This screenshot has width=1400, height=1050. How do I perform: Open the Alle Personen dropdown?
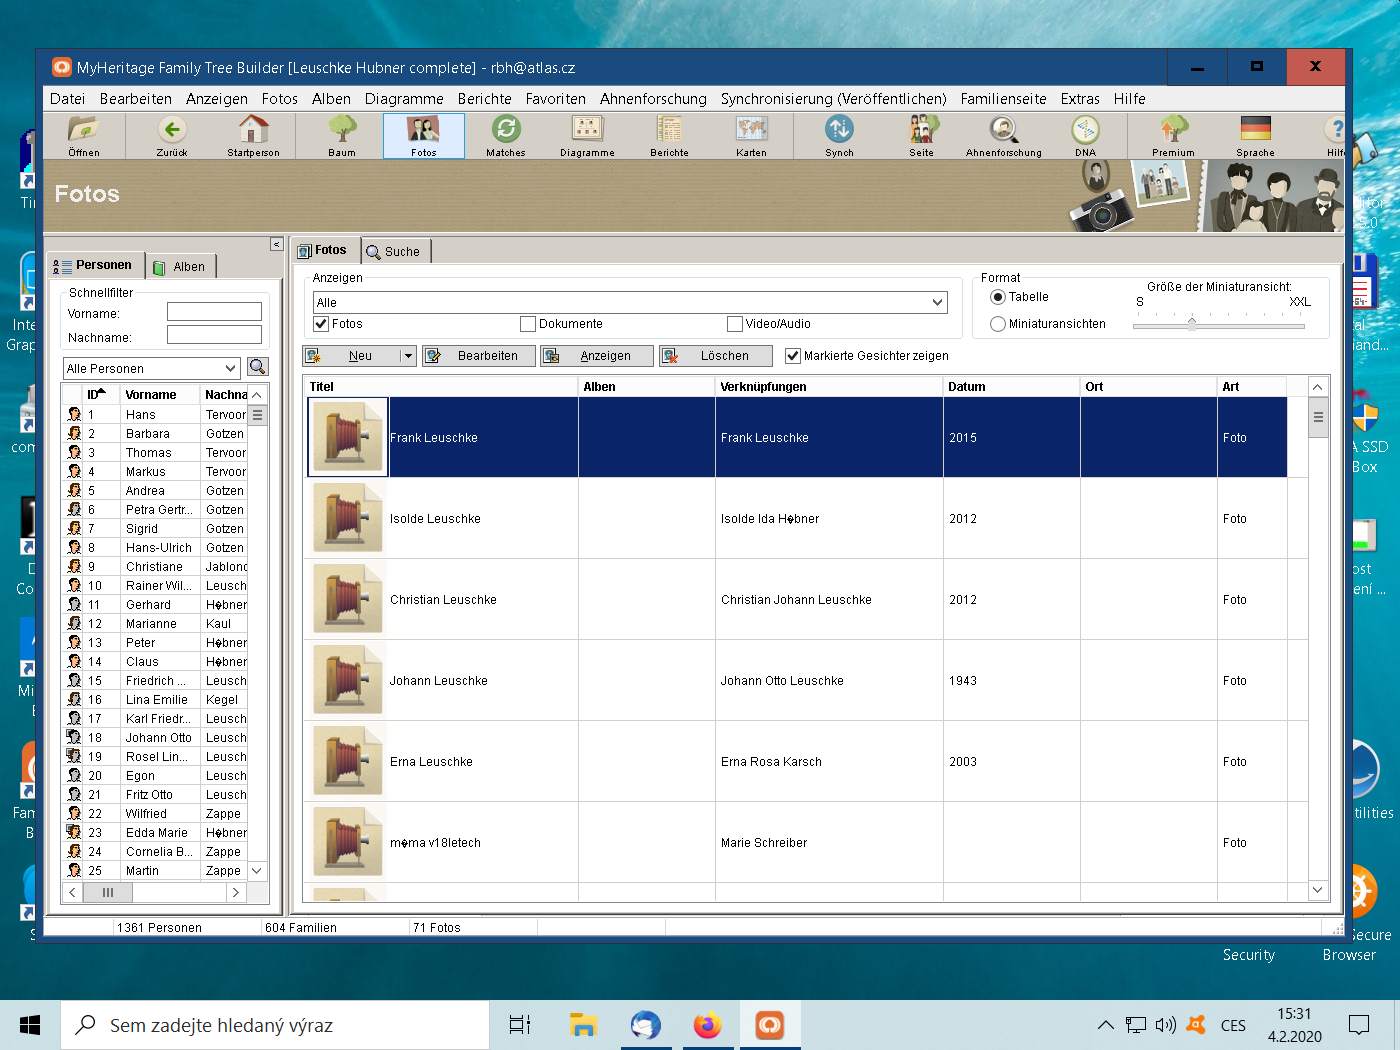pos(230,368)
